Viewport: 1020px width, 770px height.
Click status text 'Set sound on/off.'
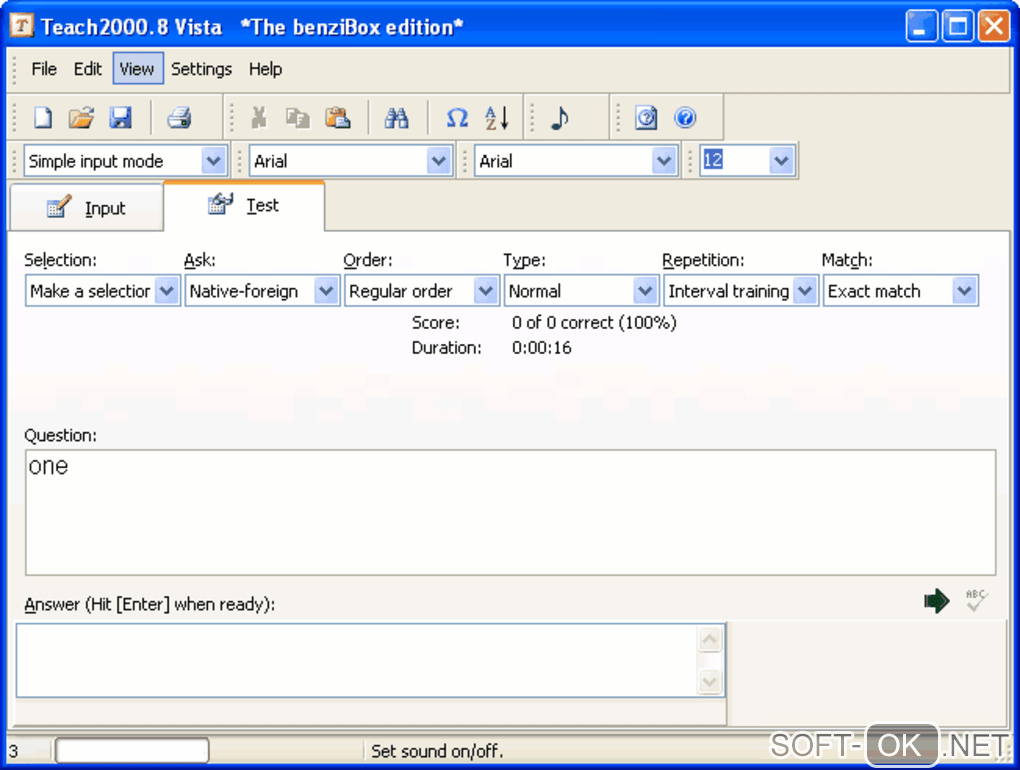(x=437, y=751)
